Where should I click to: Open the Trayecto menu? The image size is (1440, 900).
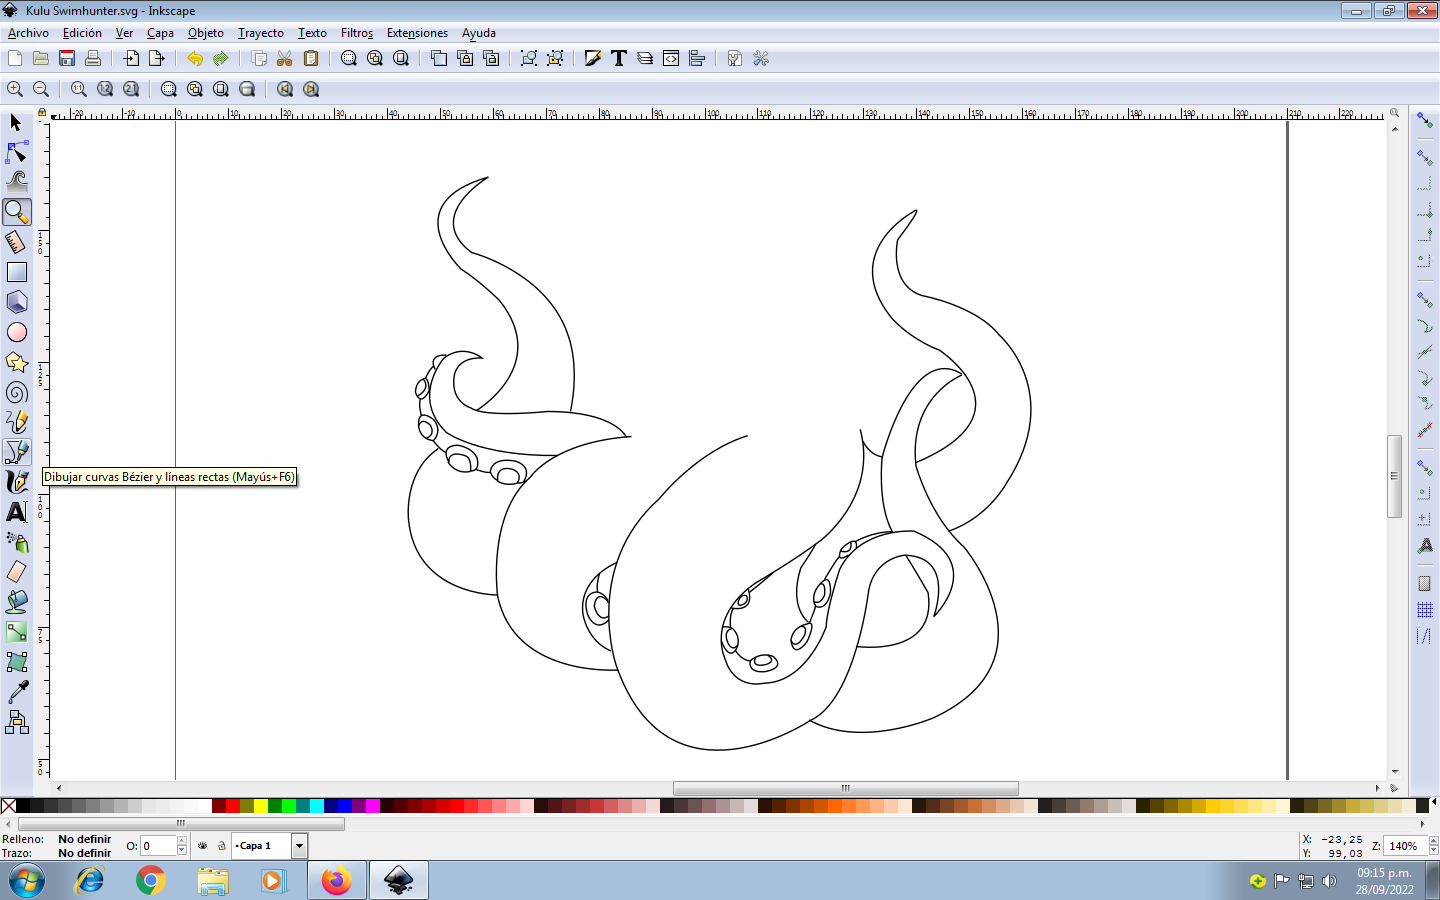coord(260,33)
